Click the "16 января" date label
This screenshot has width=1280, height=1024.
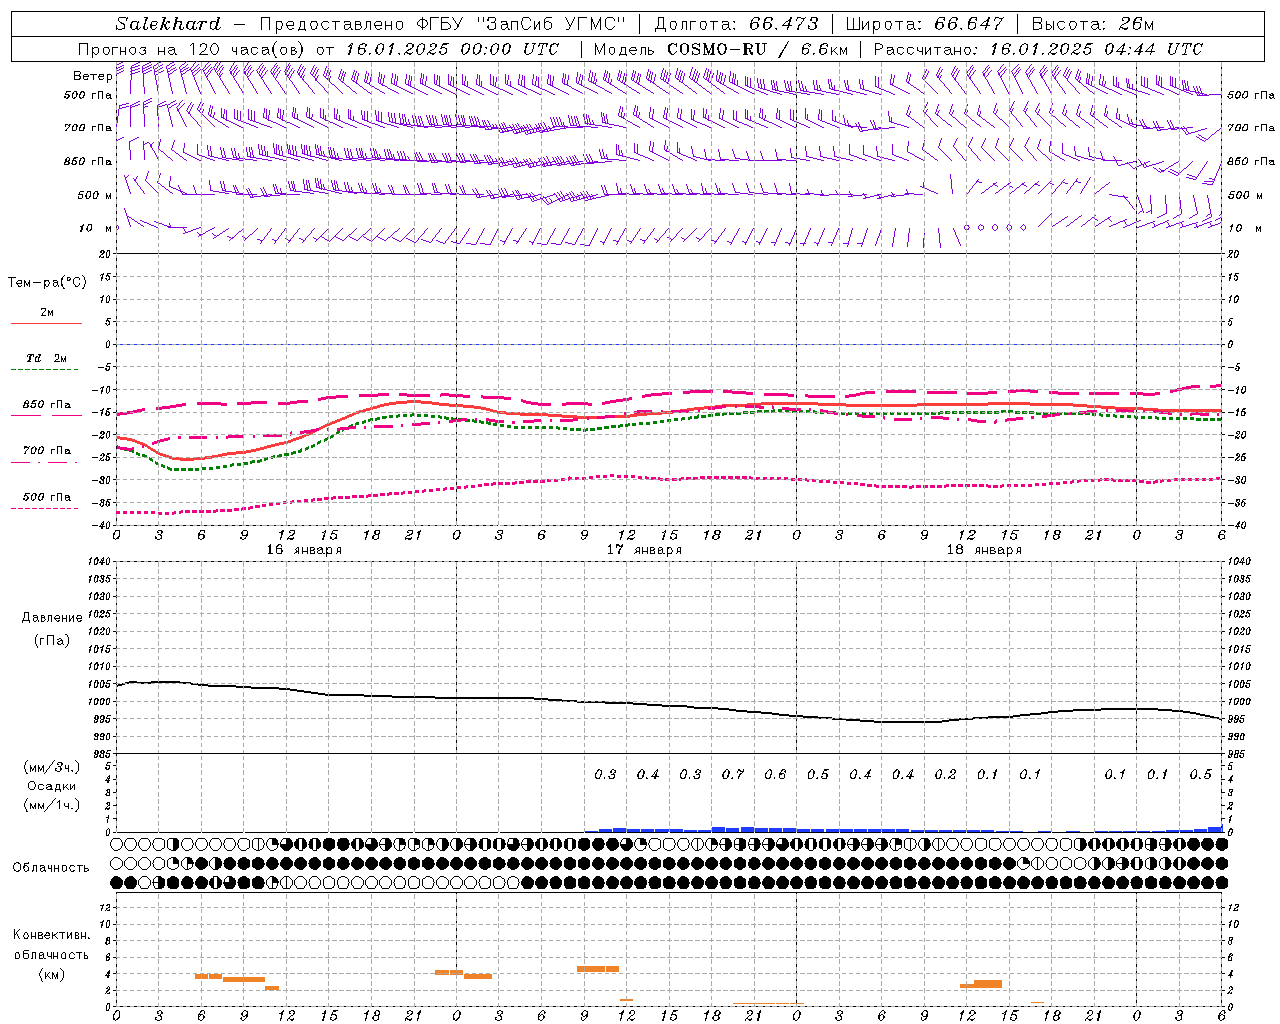point(304,550)
